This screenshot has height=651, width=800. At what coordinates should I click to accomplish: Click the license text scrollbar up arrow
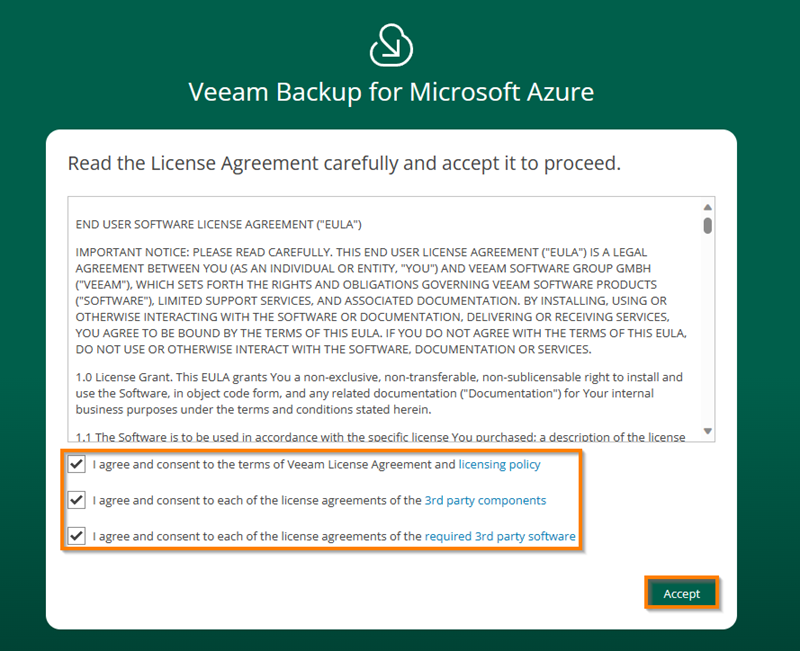[708, 205]
